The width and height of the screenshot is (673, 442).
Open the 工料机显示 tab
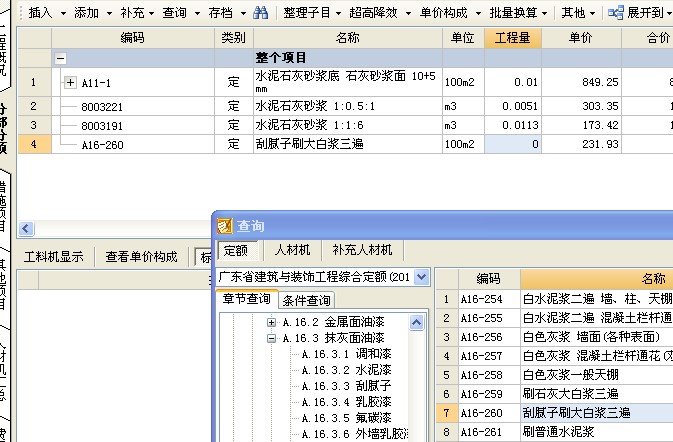tap(54, 257)
